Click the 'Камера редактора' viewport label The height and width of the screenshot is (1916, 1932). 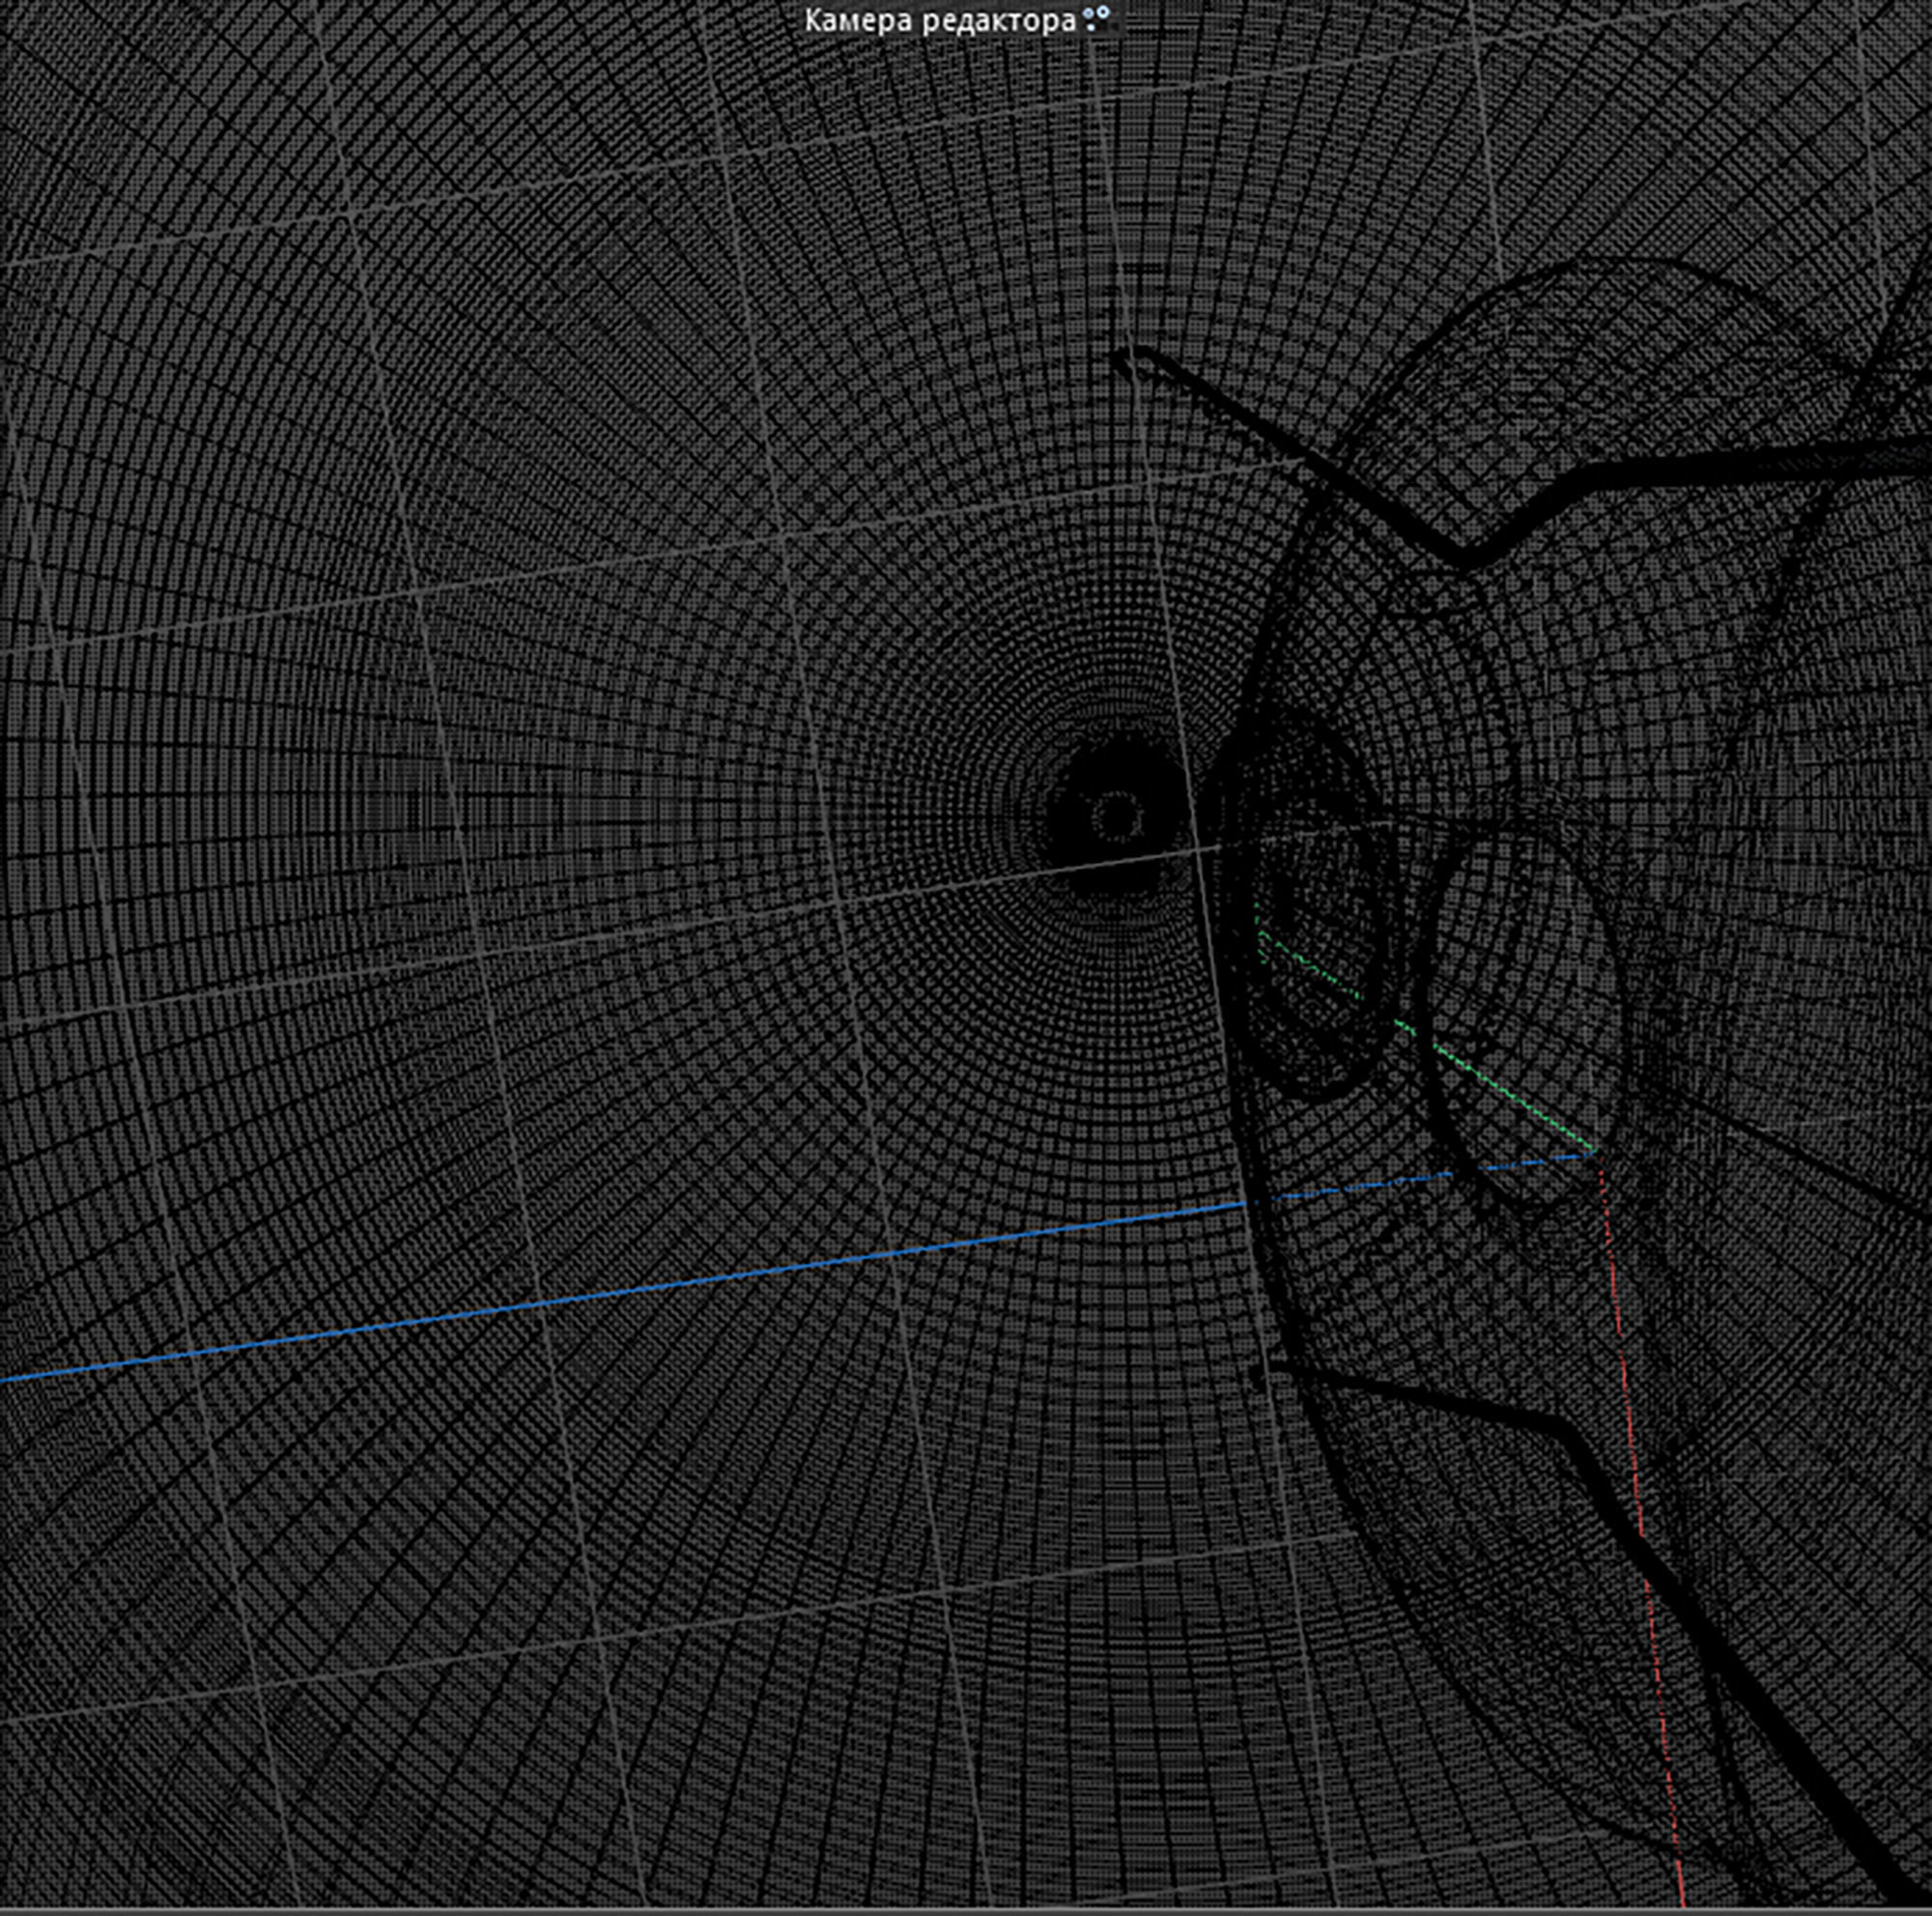tap(940, 20)
